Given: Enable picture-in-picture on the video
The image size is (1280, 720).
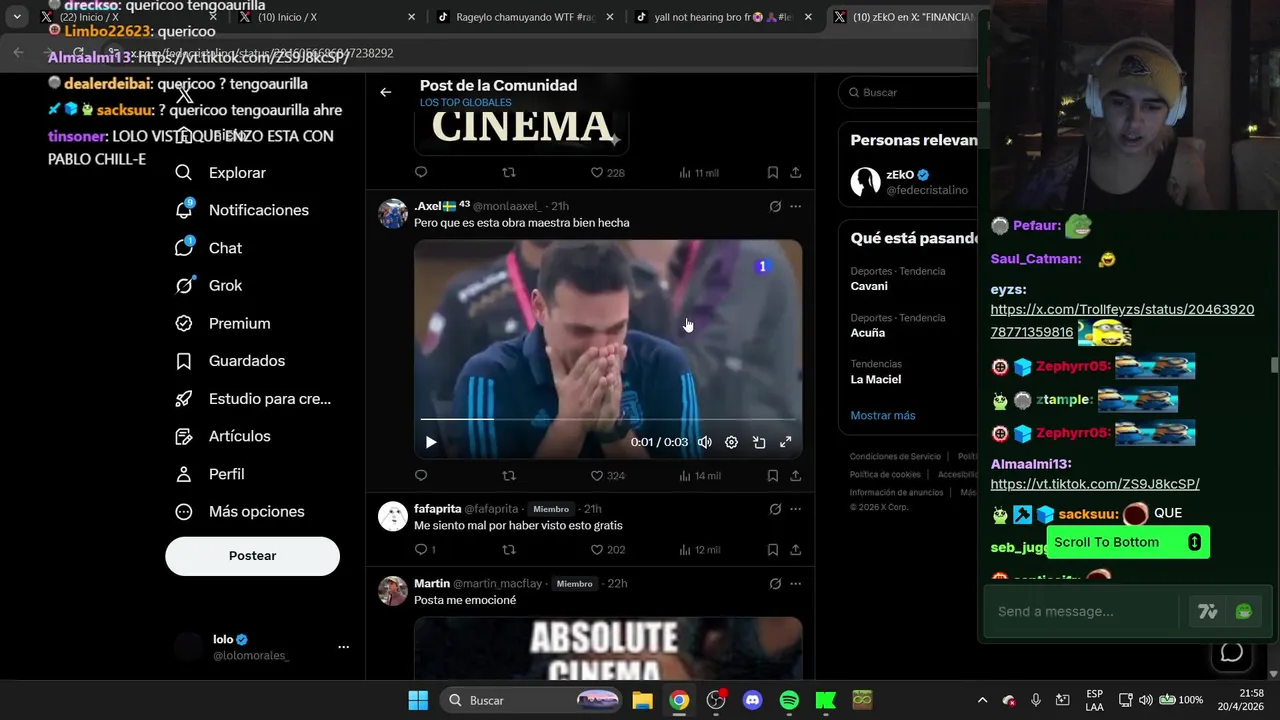Looking at the screenshot, I should pos(759,442).
